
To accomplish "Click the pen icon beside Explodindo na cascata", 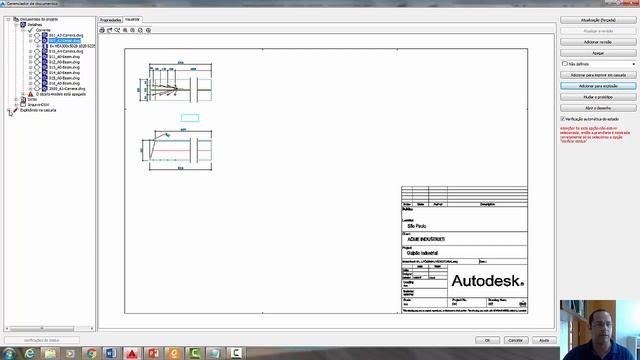I will (16, 110).
